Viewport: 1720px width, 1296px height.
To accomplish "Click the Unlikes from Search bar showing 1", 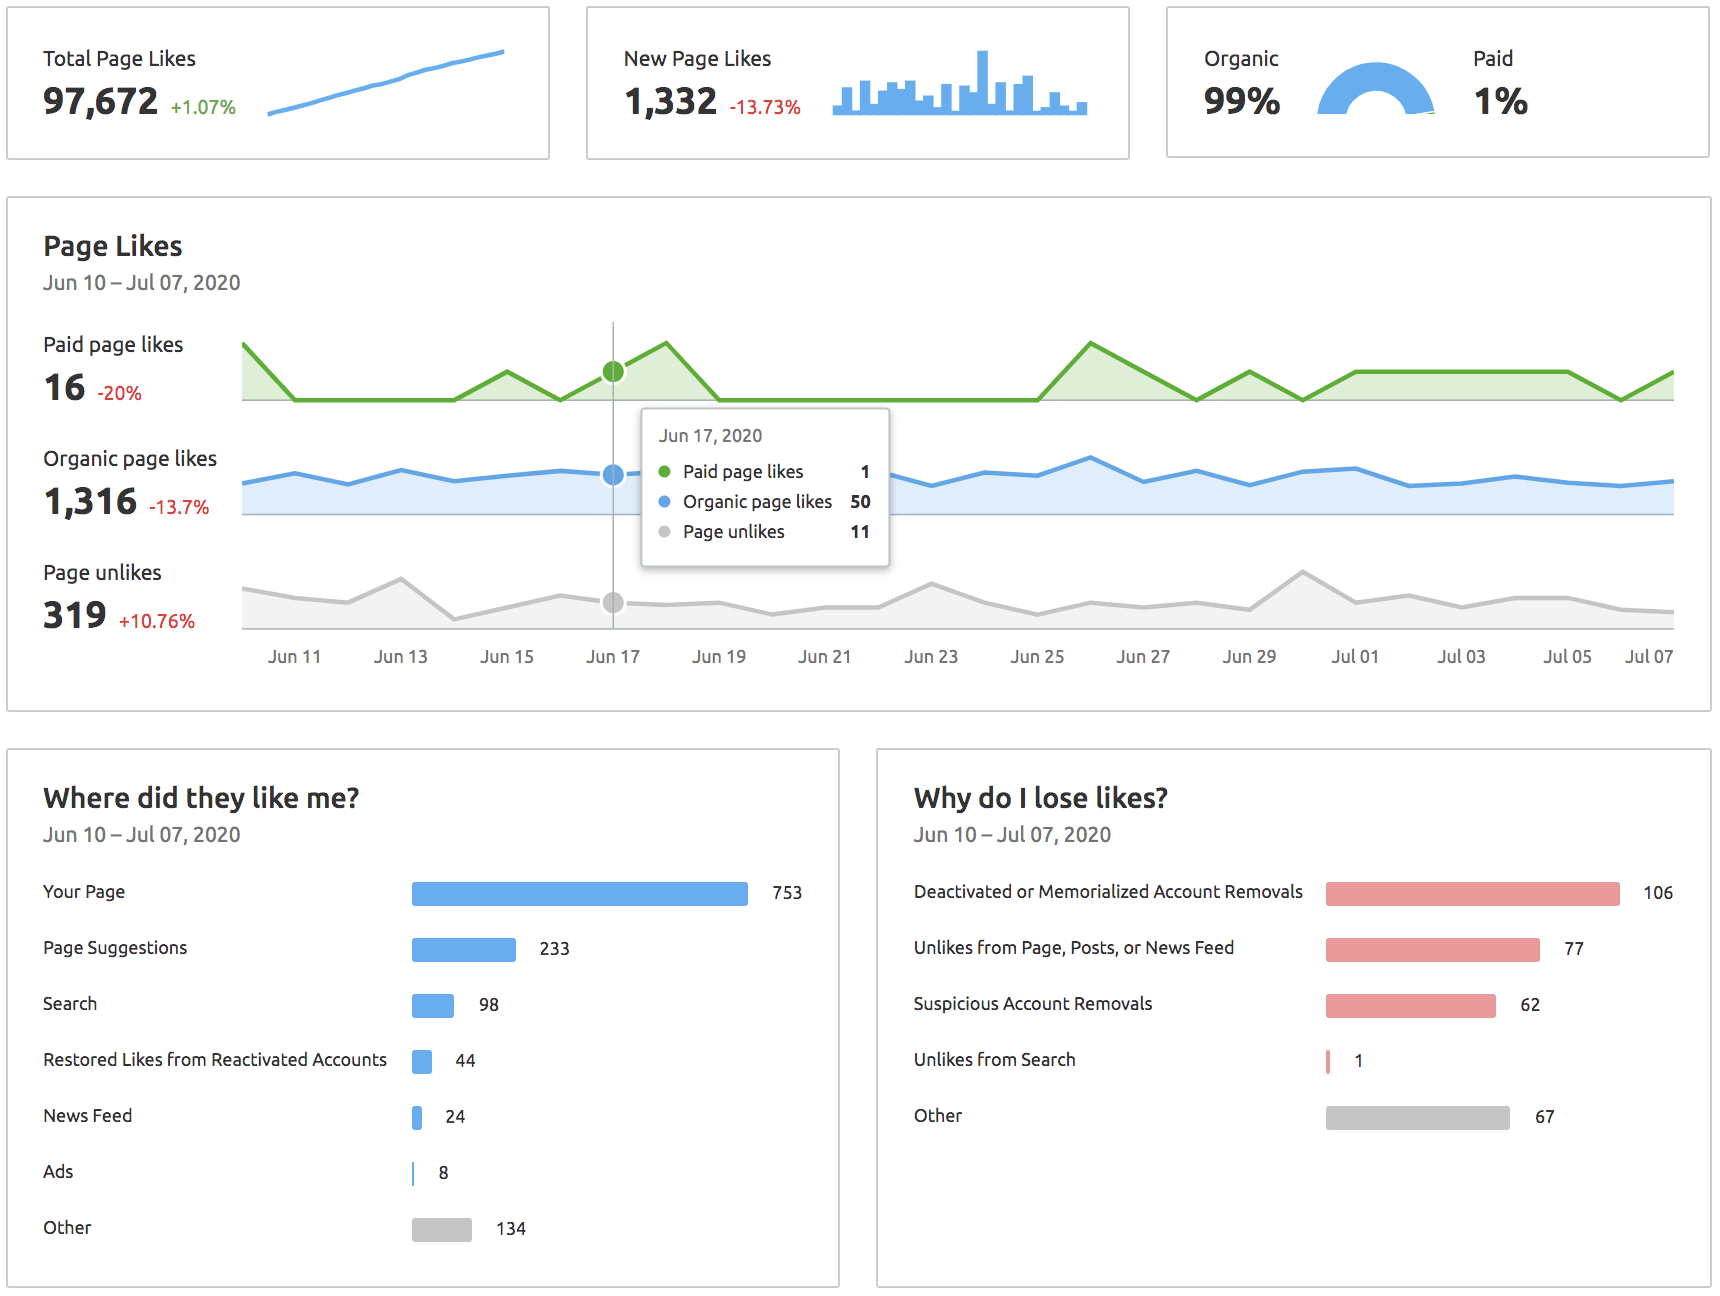I will (x=1328, y=1062).
